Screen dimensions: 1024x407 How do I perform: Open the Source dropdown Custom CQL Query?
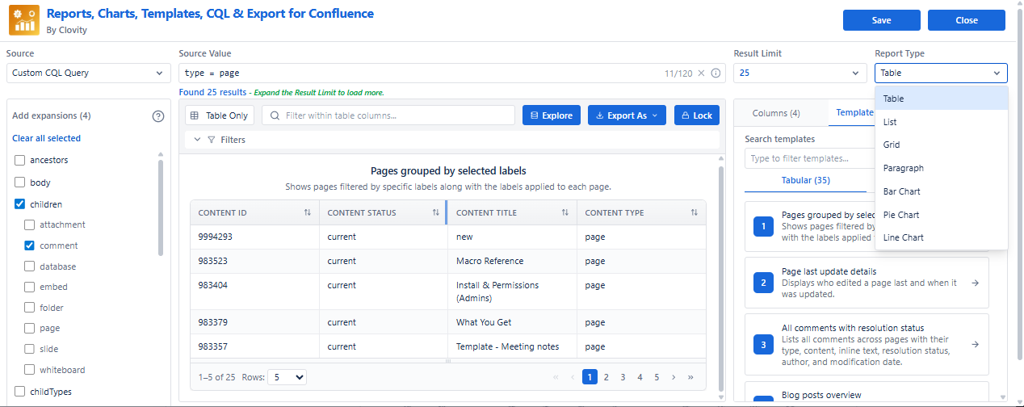click(x=88, y=73)
